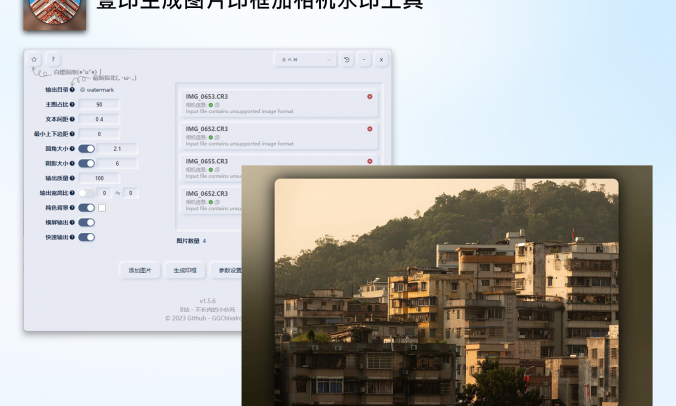Toggle the 阴影大小 switch off
Viewport: 676px width, 406px height.
tap(87, 163)
